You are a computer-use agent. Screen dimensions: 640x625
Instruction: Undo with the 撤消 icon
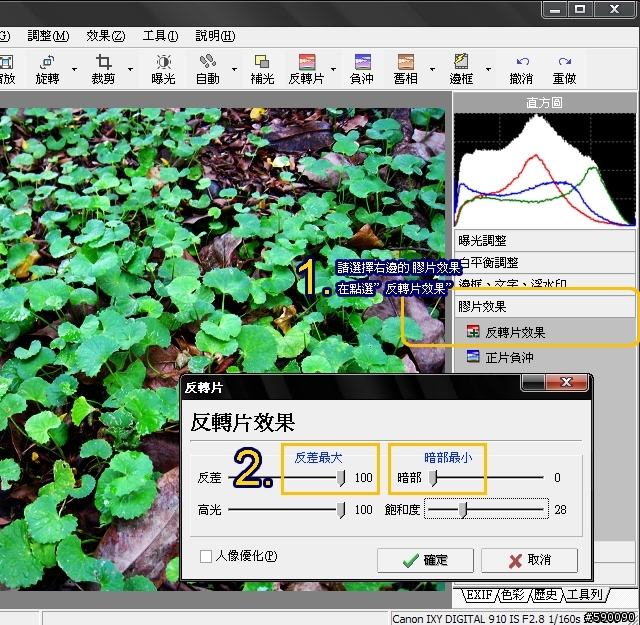522,62
